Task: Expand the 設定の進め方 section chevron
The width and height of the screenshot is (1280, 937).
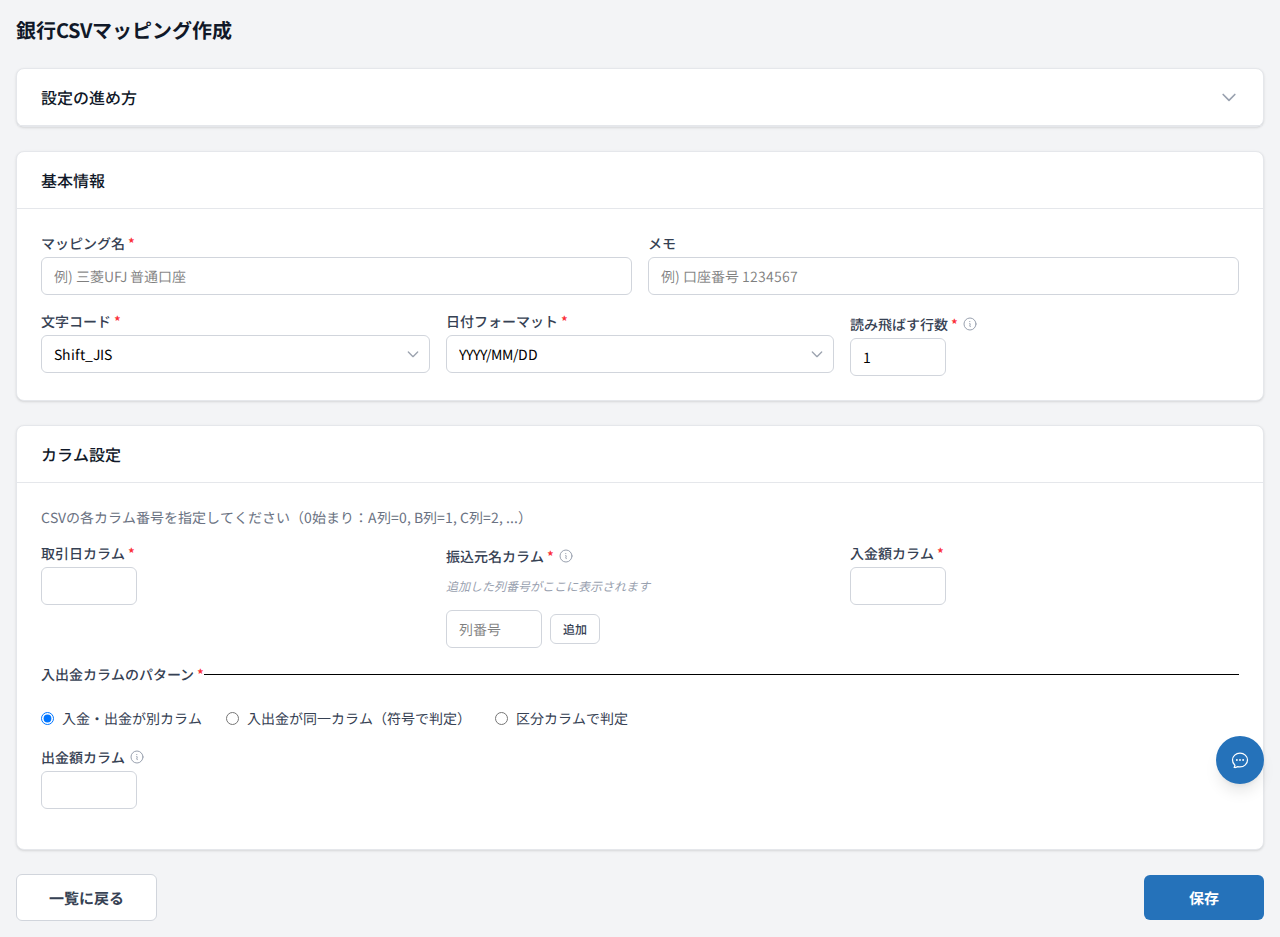Action: point(1229,98)
